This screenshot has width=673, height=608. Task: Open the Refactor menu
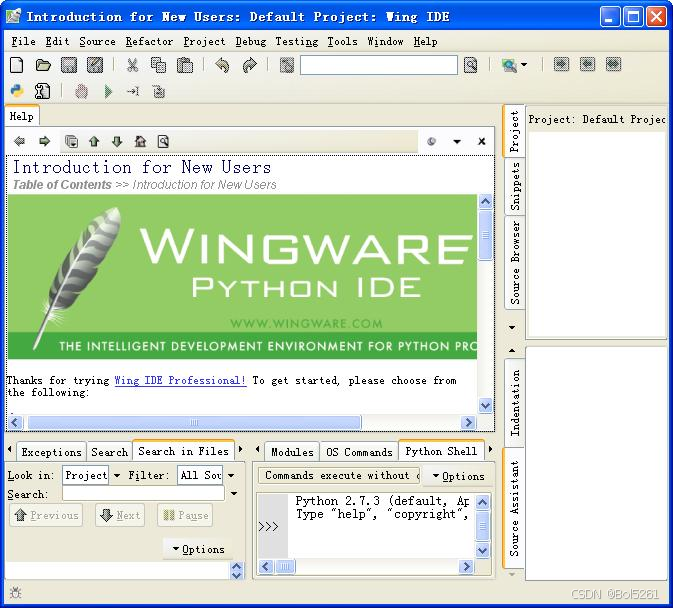(x=149, y=42)
